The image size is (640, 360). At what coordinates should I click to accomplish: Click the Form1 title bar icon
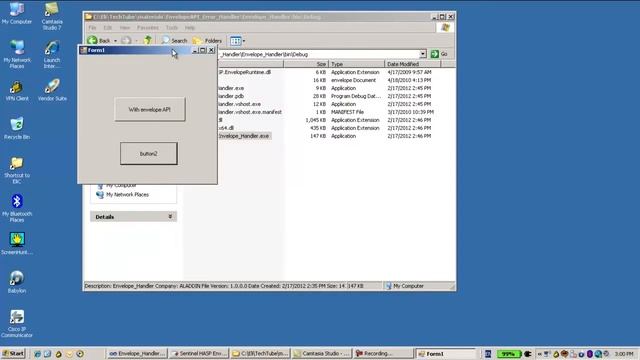click(x=84, y=50)
